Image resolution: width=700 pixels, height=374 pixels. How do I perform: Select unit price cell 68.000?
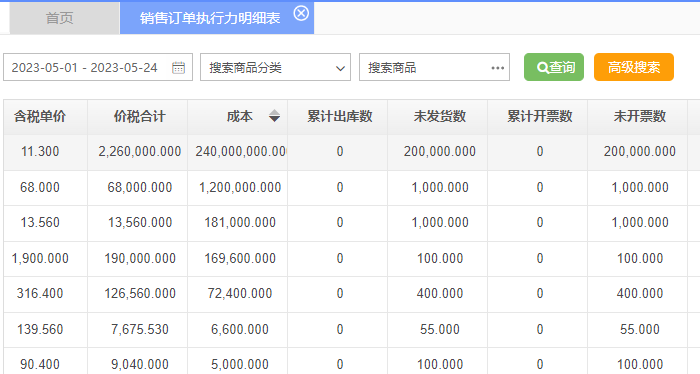click(46, 187)
